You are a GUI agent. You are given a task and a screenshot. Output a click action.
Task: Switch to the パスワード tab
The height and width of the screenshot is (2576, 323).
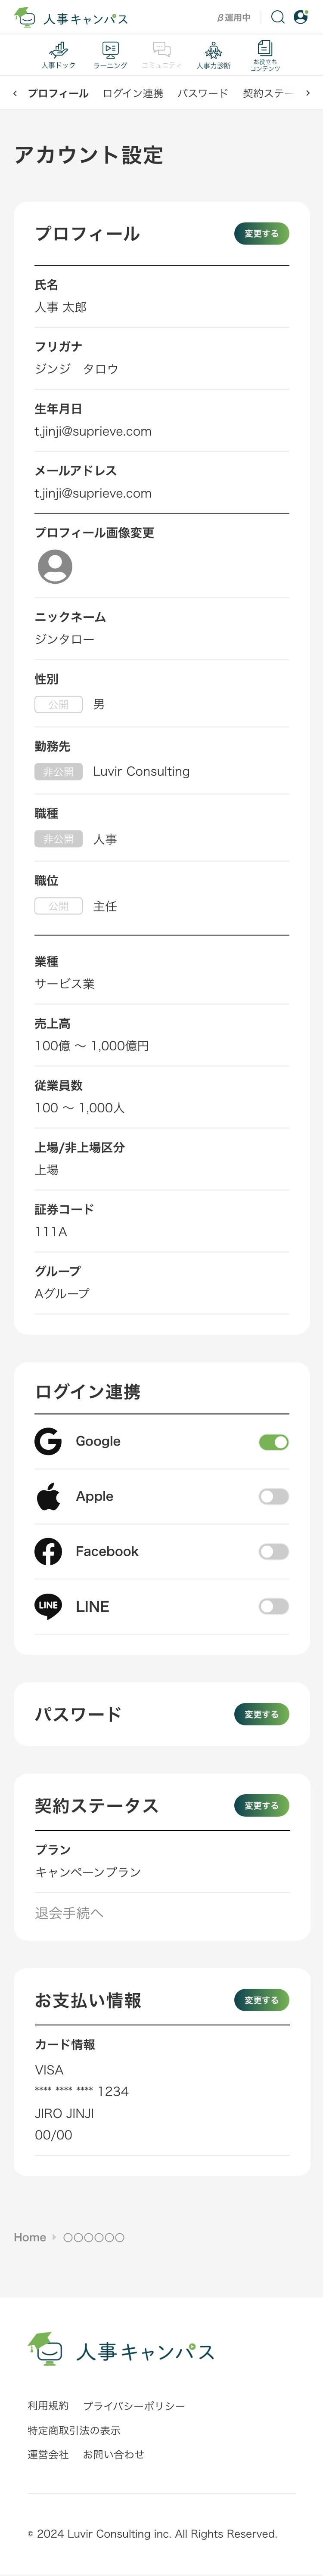click(203, 93)
